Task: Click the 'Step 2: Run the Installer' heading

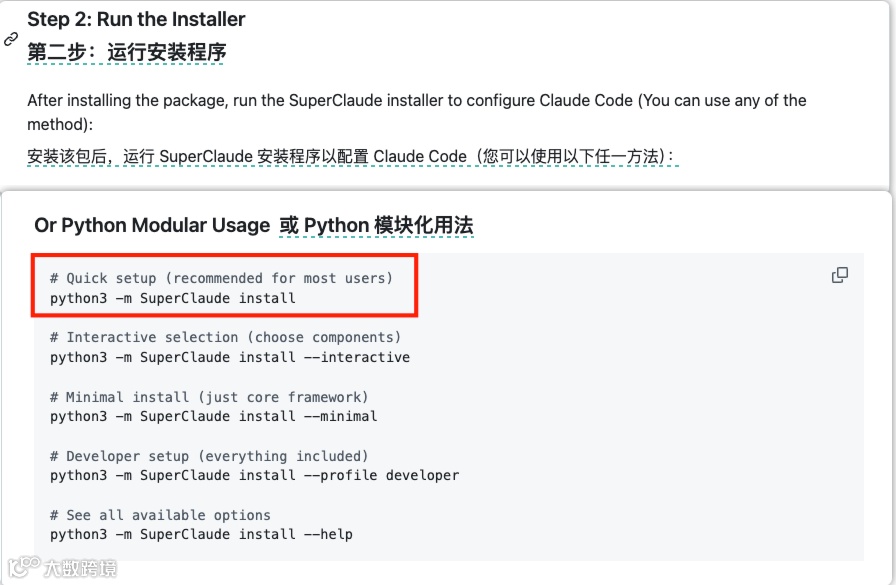Action: (136, 19)
